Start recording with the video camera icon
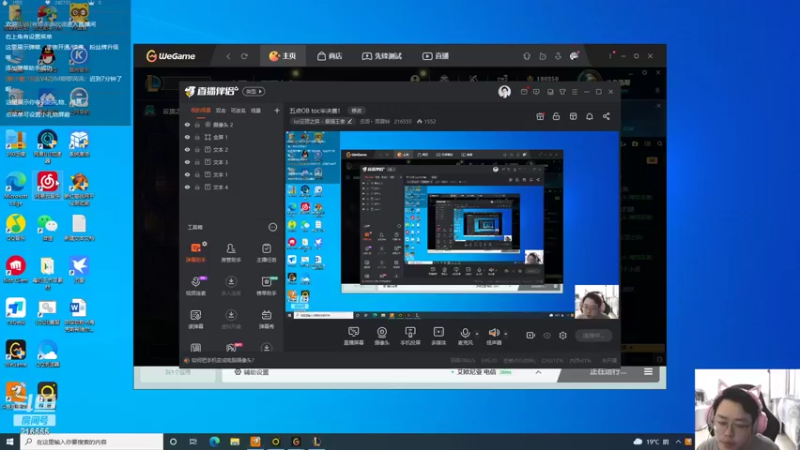 531,335
